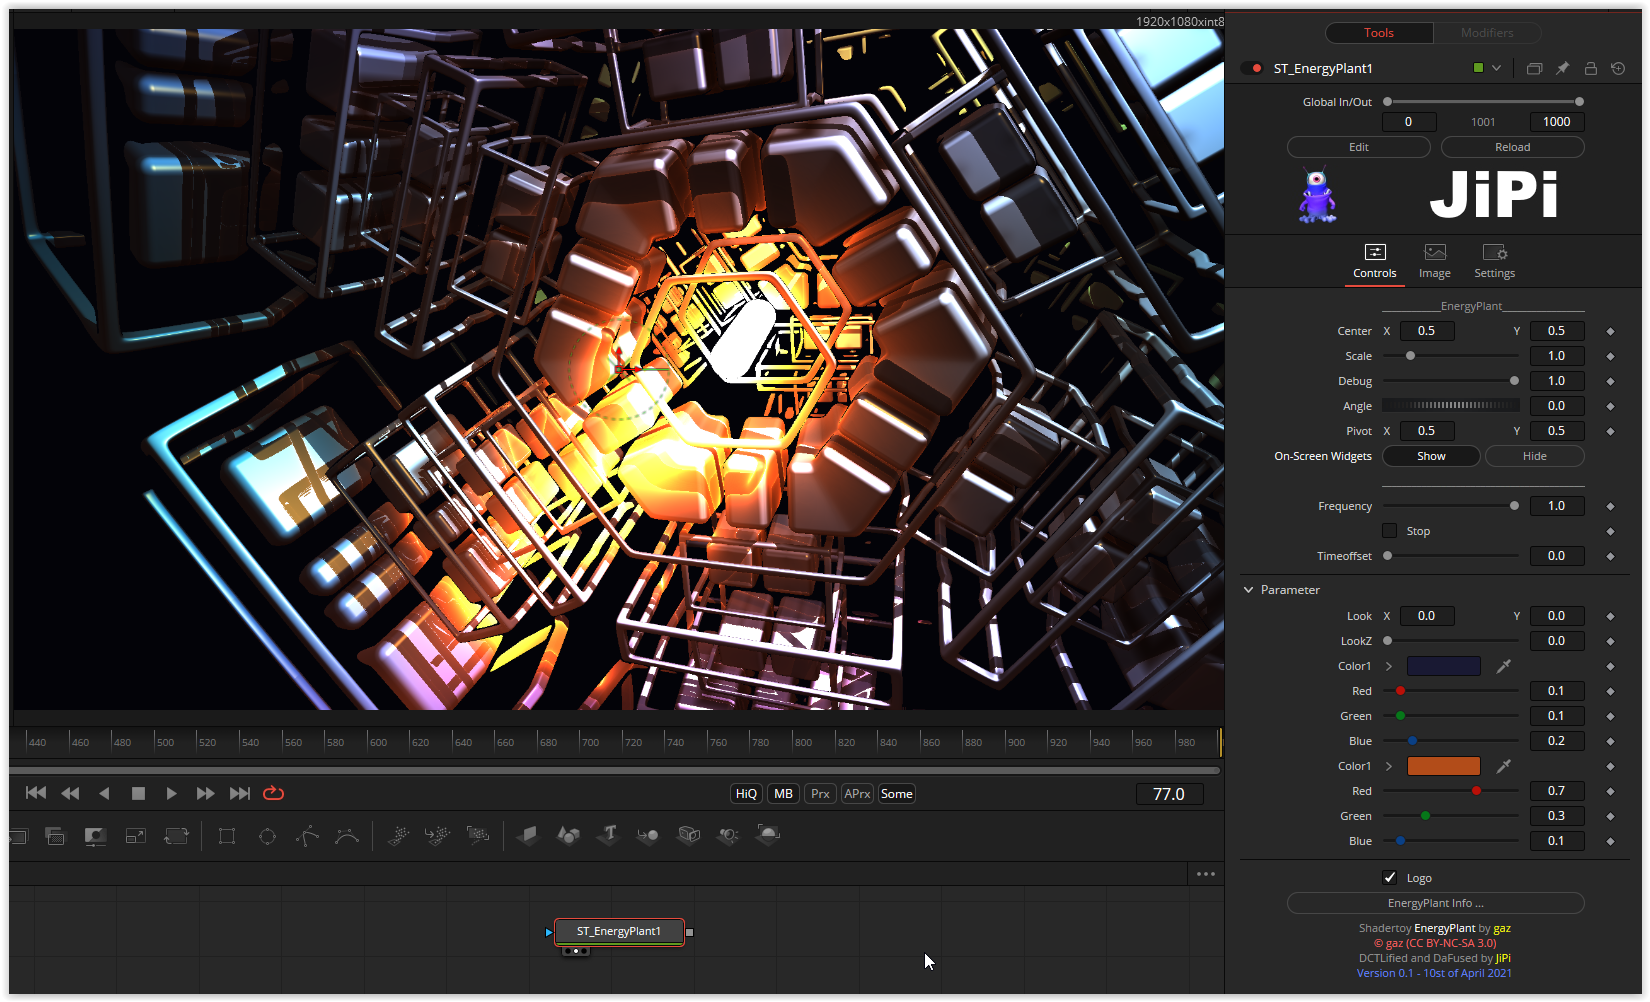Show on-screen widgets
The image size is (1650, 1002).
(1431, 456)
